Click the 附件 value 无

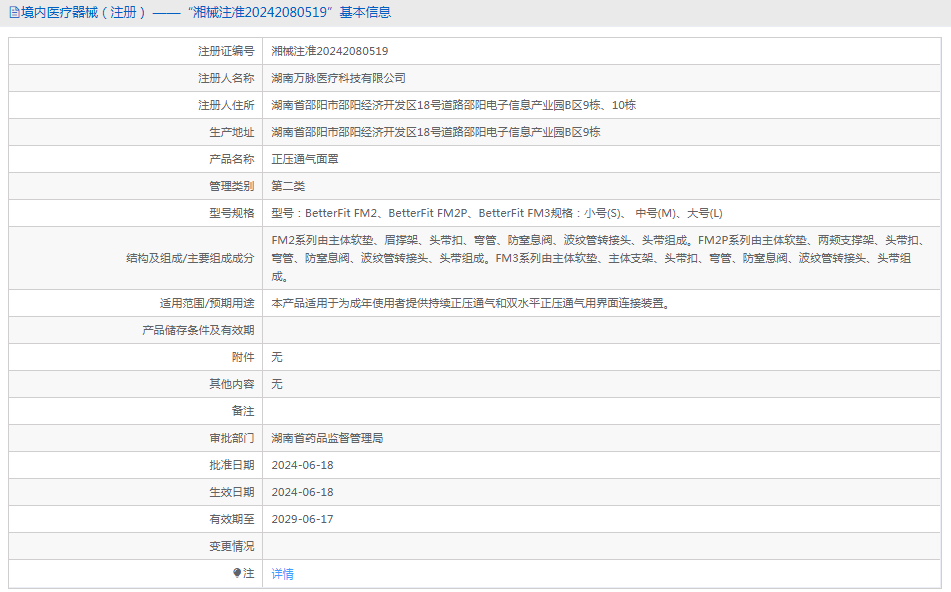pos(277,357)
